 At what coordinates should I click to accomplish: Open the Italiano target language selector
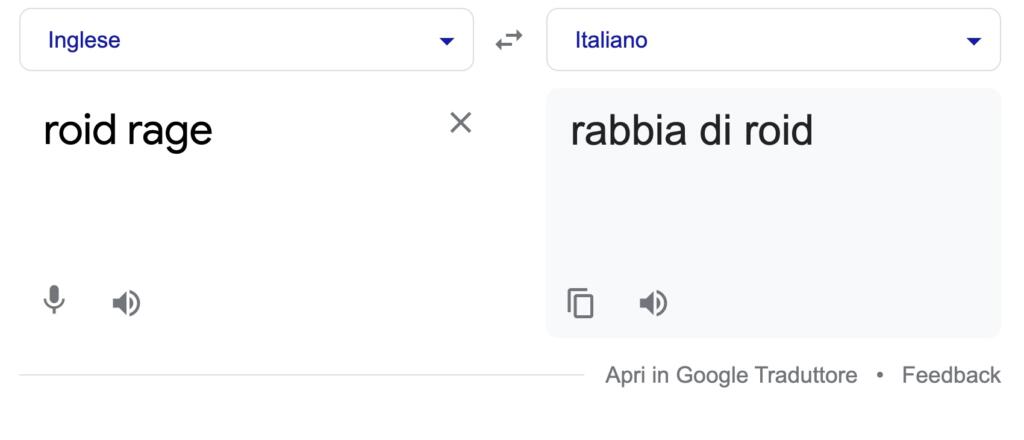pos(772,40)
